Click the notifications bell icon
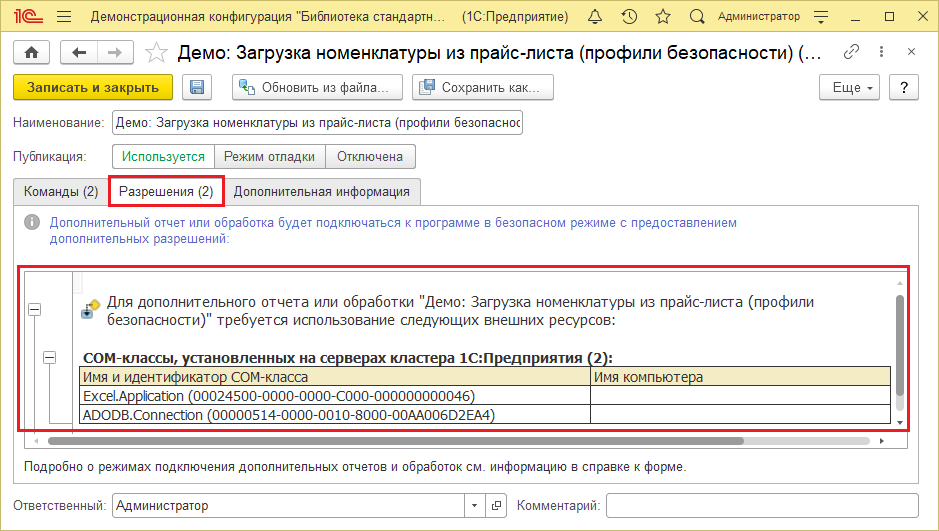This screenshot has height=531, width=939. (595, 17)
